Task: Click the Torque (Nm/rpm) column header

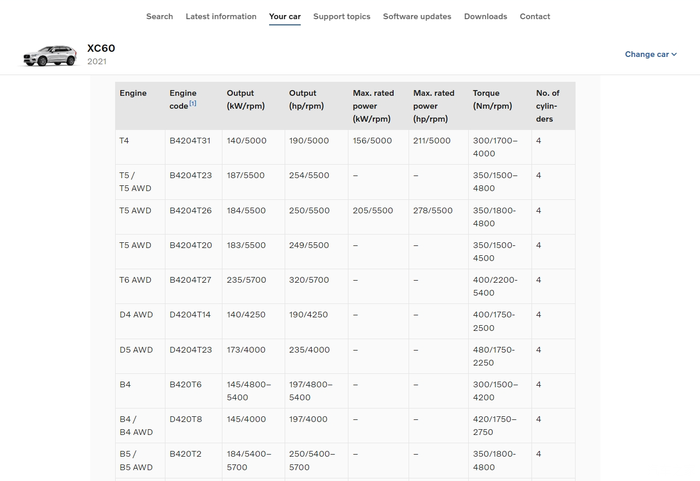Action: tap(492, 99)
